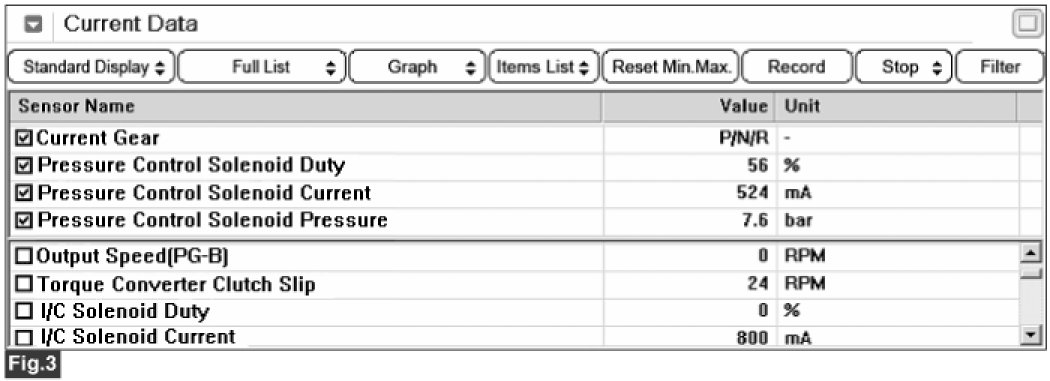Open the Items List dropdown
The height and width of the screenshot is (381, 1050).
543,67
